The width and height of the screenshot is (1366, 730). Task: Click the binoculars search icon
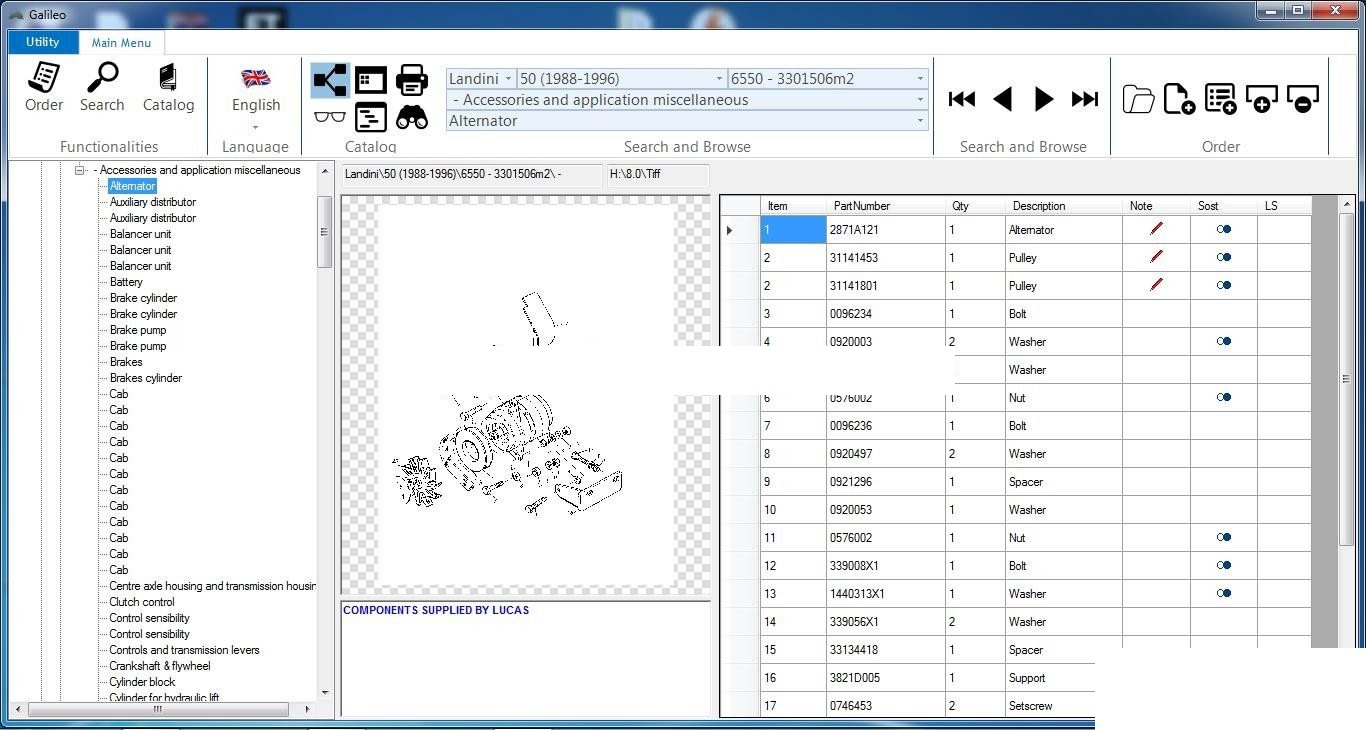click(412, 116)
